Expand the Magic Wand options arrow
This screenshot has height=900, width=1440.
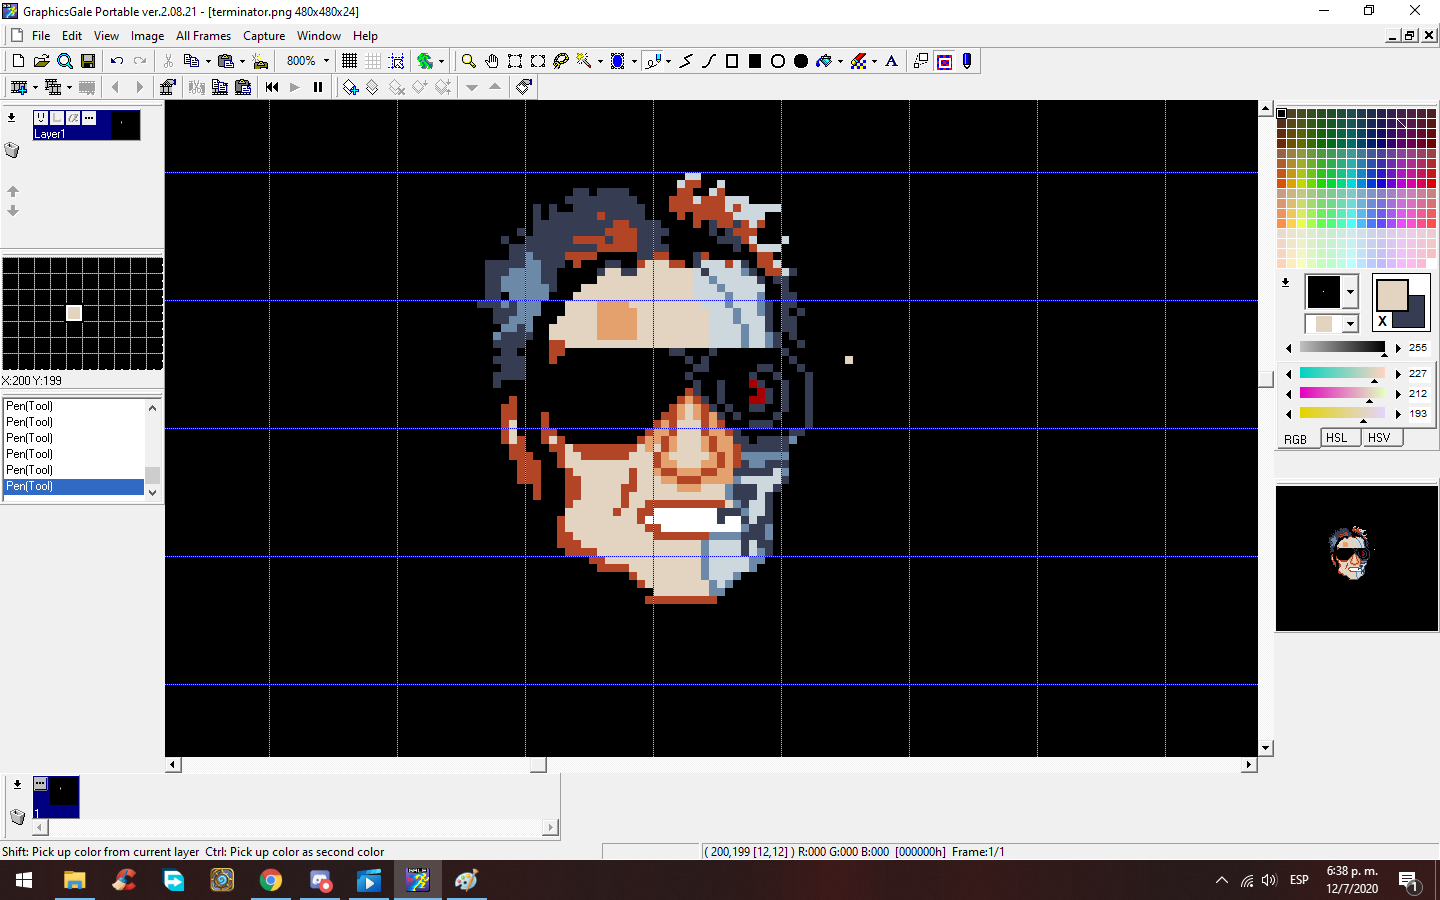pos(600,61)
